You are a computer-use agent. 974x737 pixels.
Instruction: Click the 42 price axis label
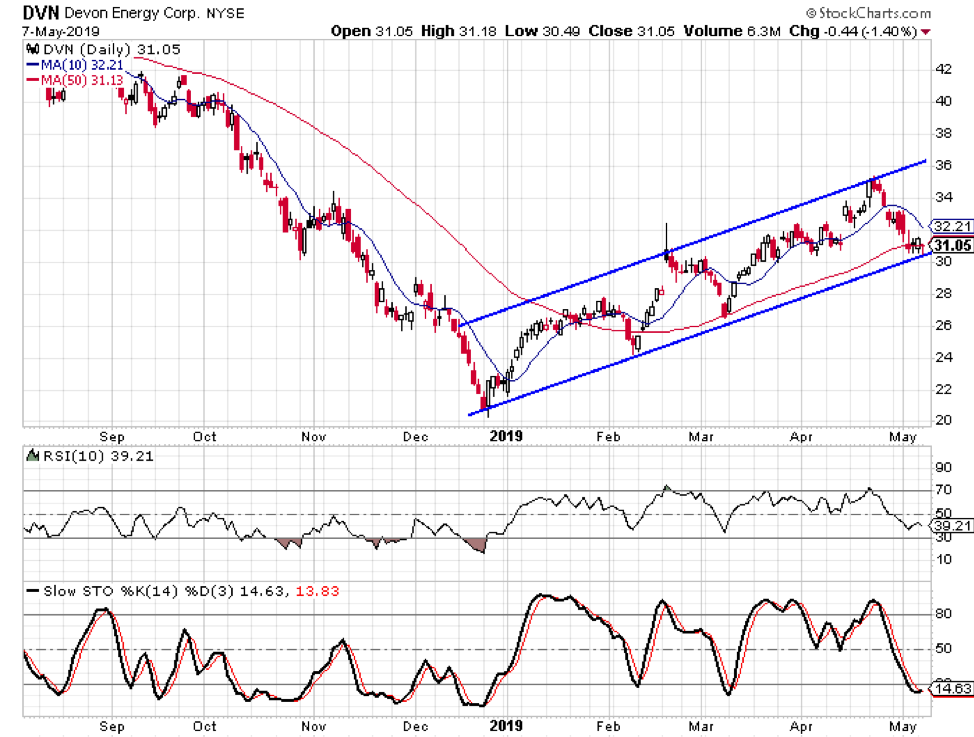click(944, 69)
